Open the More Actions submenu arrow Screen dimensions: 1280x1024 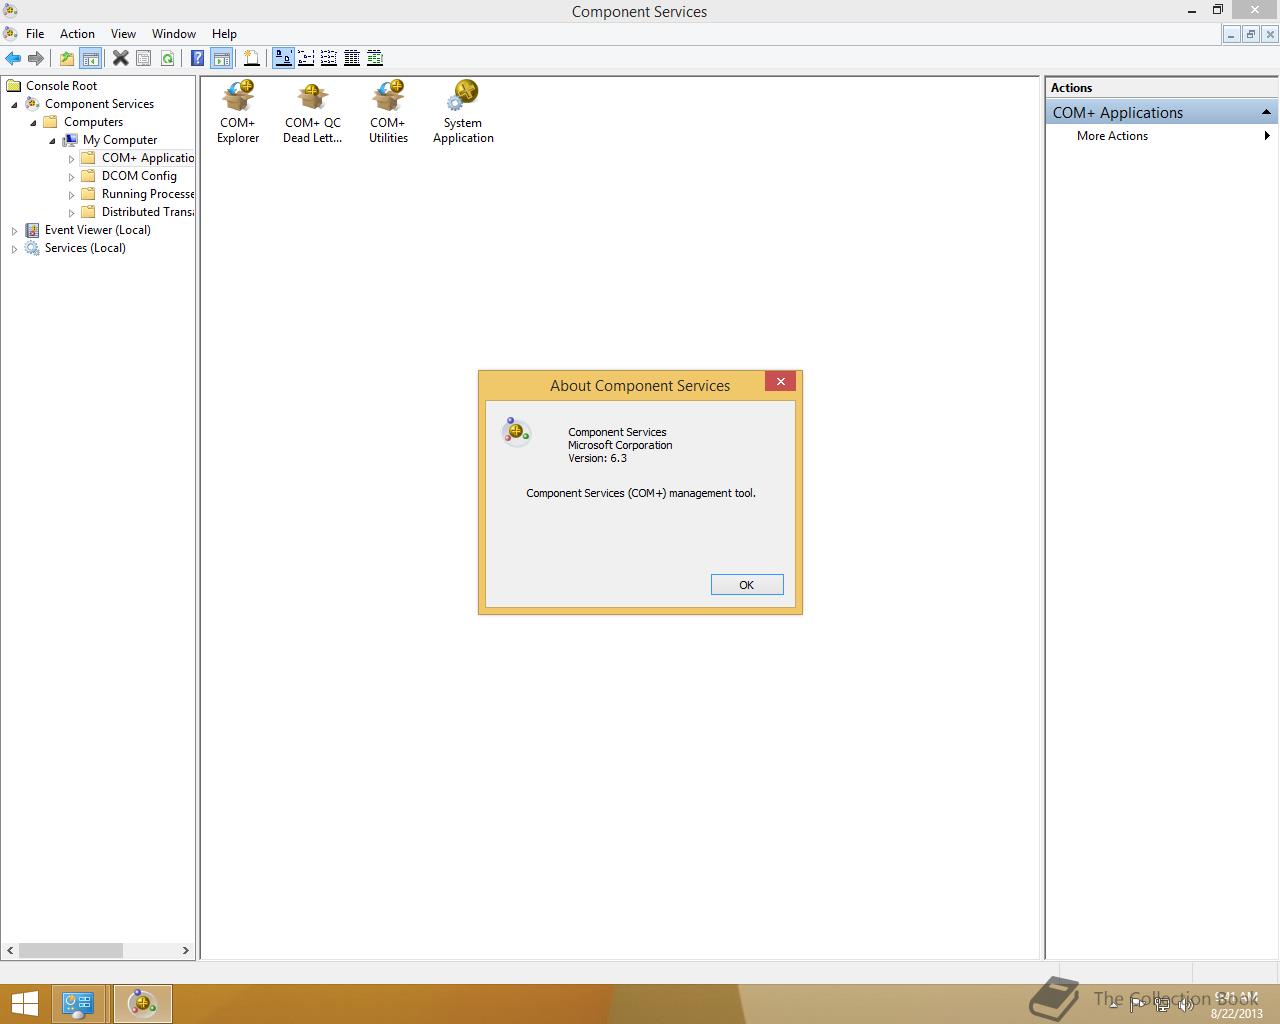point(1267,136)
